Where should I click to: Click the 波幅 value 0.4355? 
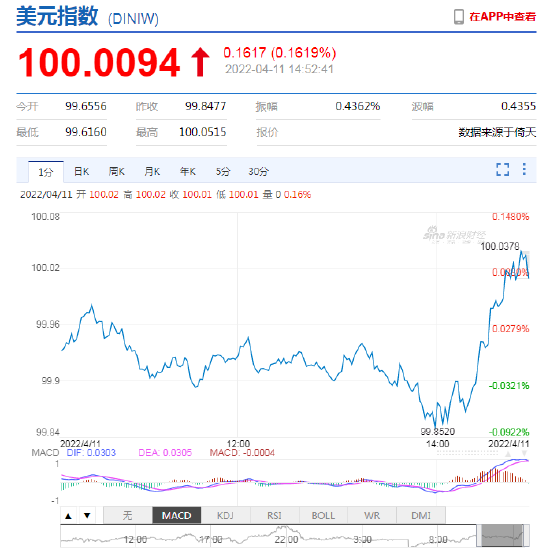(x=518, y=106)
